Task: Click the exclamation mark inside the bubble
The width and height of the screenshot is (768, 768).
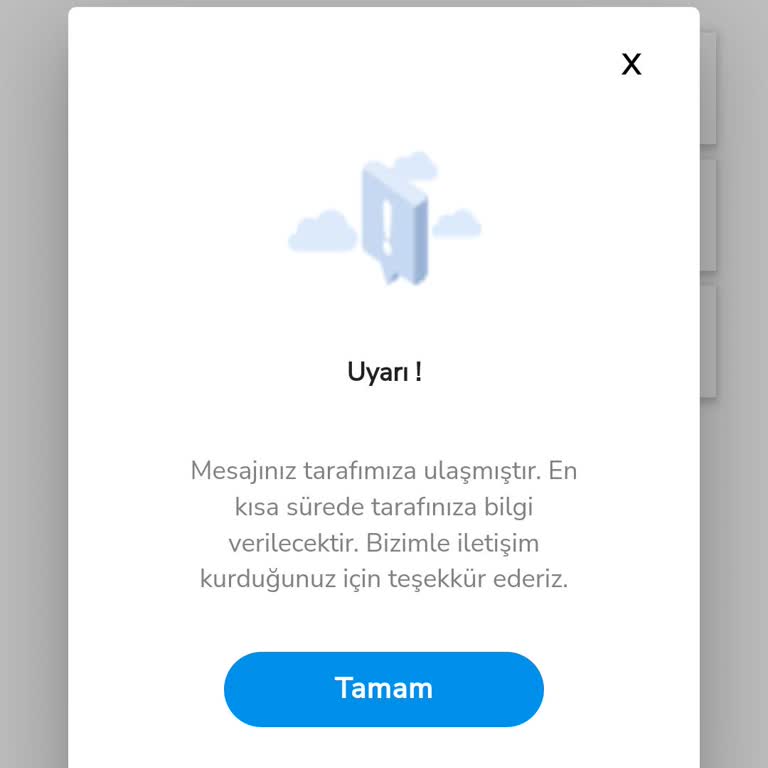Action: (387, 227)
